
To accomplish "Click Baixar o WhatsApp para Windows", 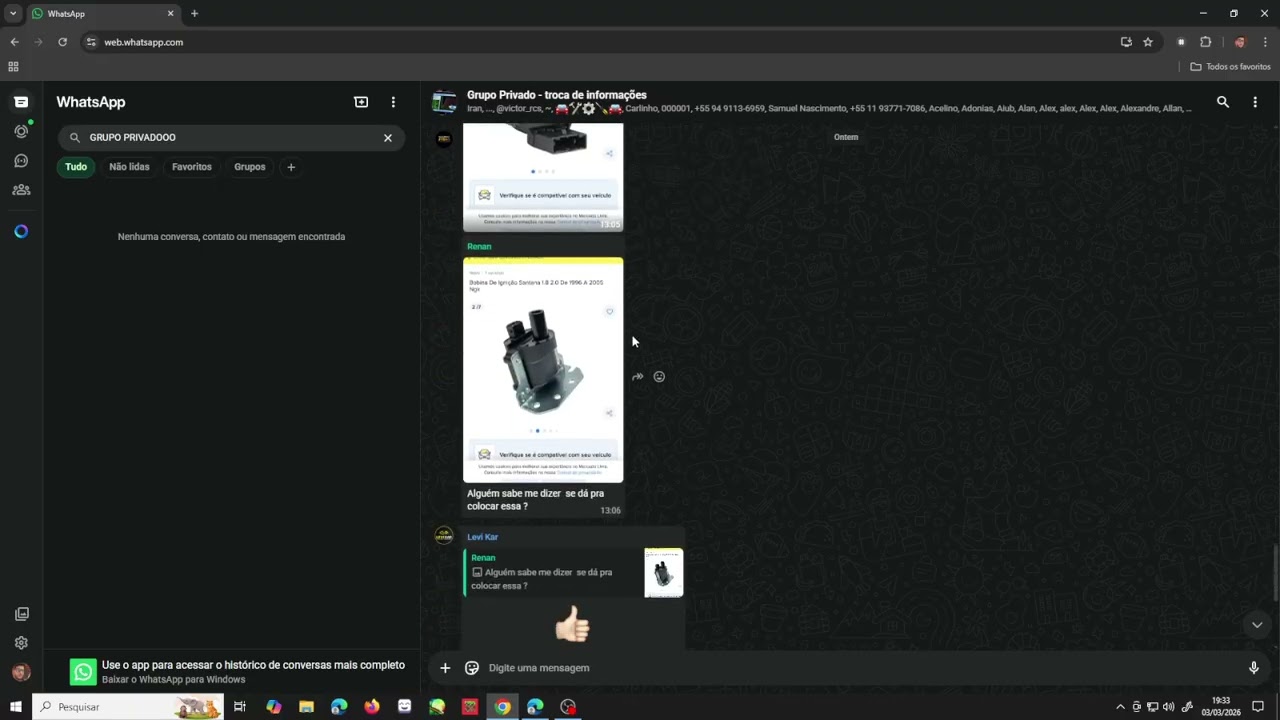I will 173,680.
